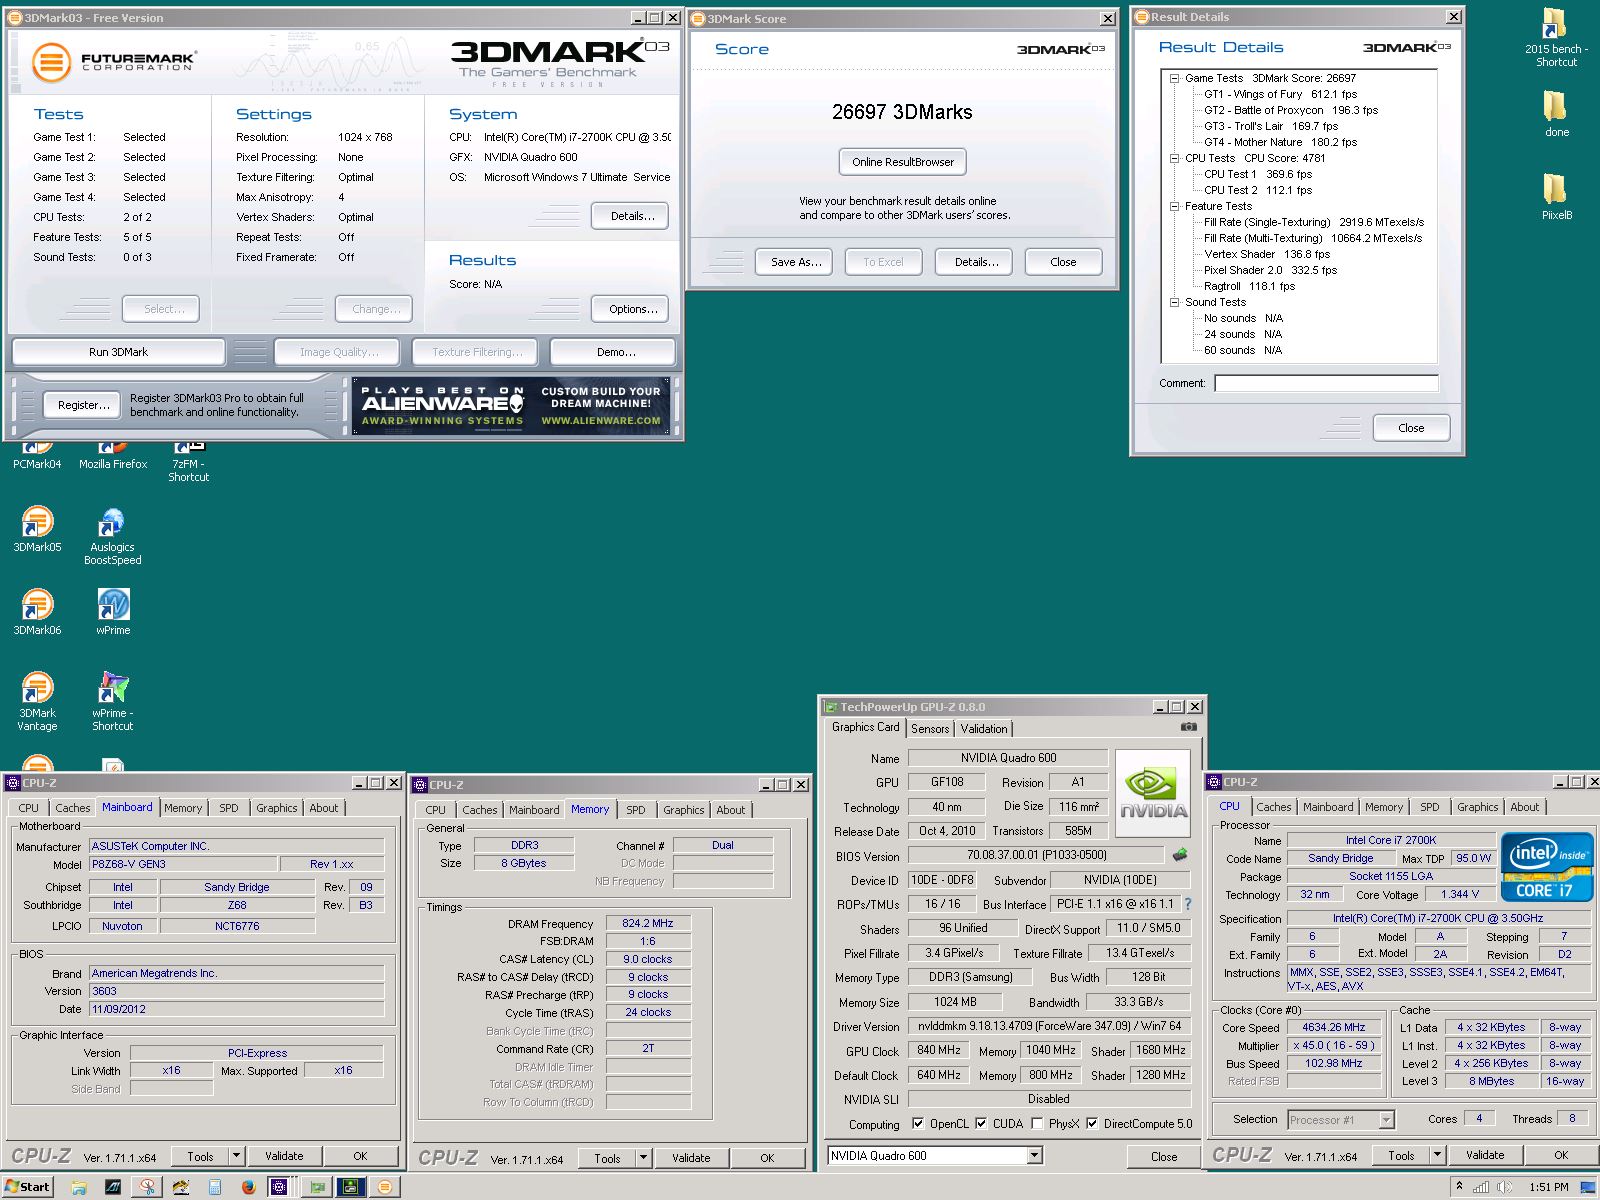Collapse the CPU Tests tree node

coord(1175,158)
